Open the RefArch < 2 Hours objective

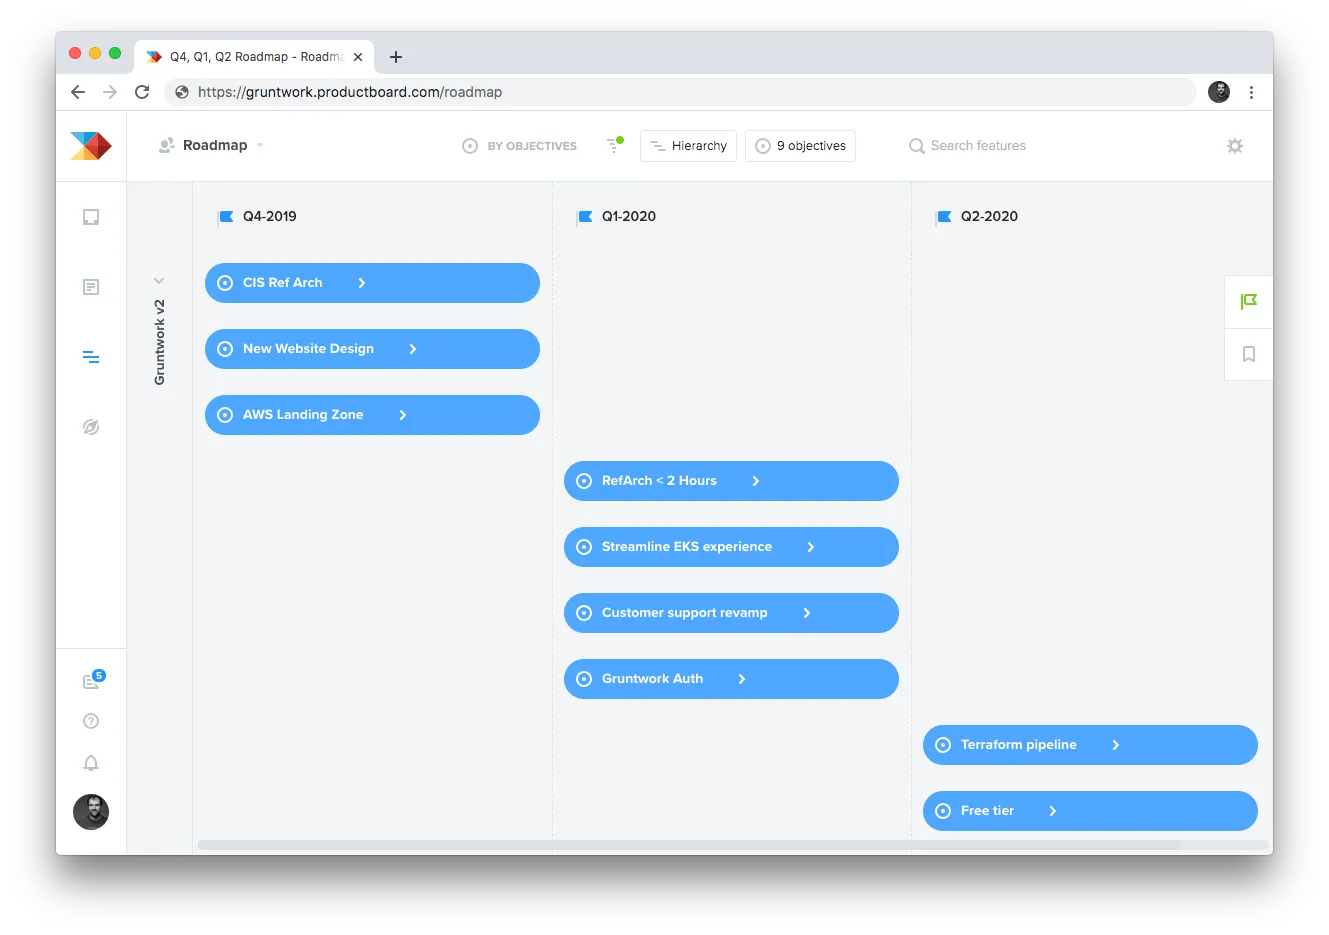pyautogui.click(x=731, y=481)
